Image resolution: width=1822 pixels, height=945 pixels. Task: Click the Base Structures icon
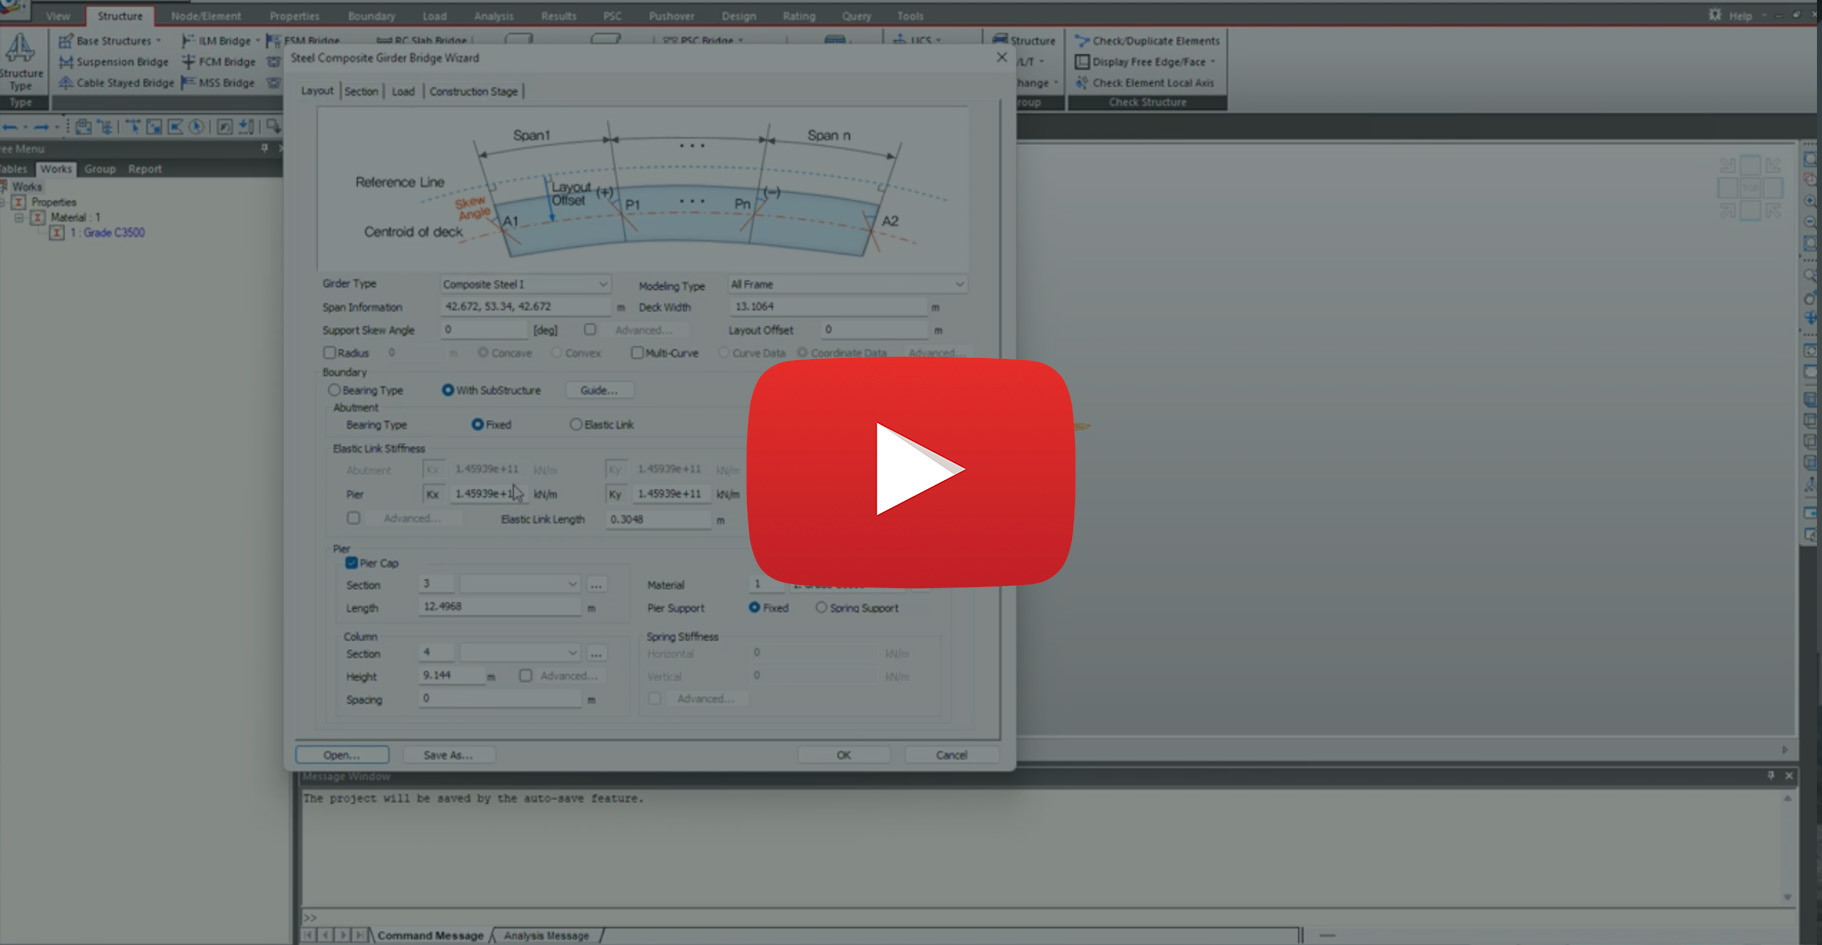pyautogui.click(x=65, y=41)
